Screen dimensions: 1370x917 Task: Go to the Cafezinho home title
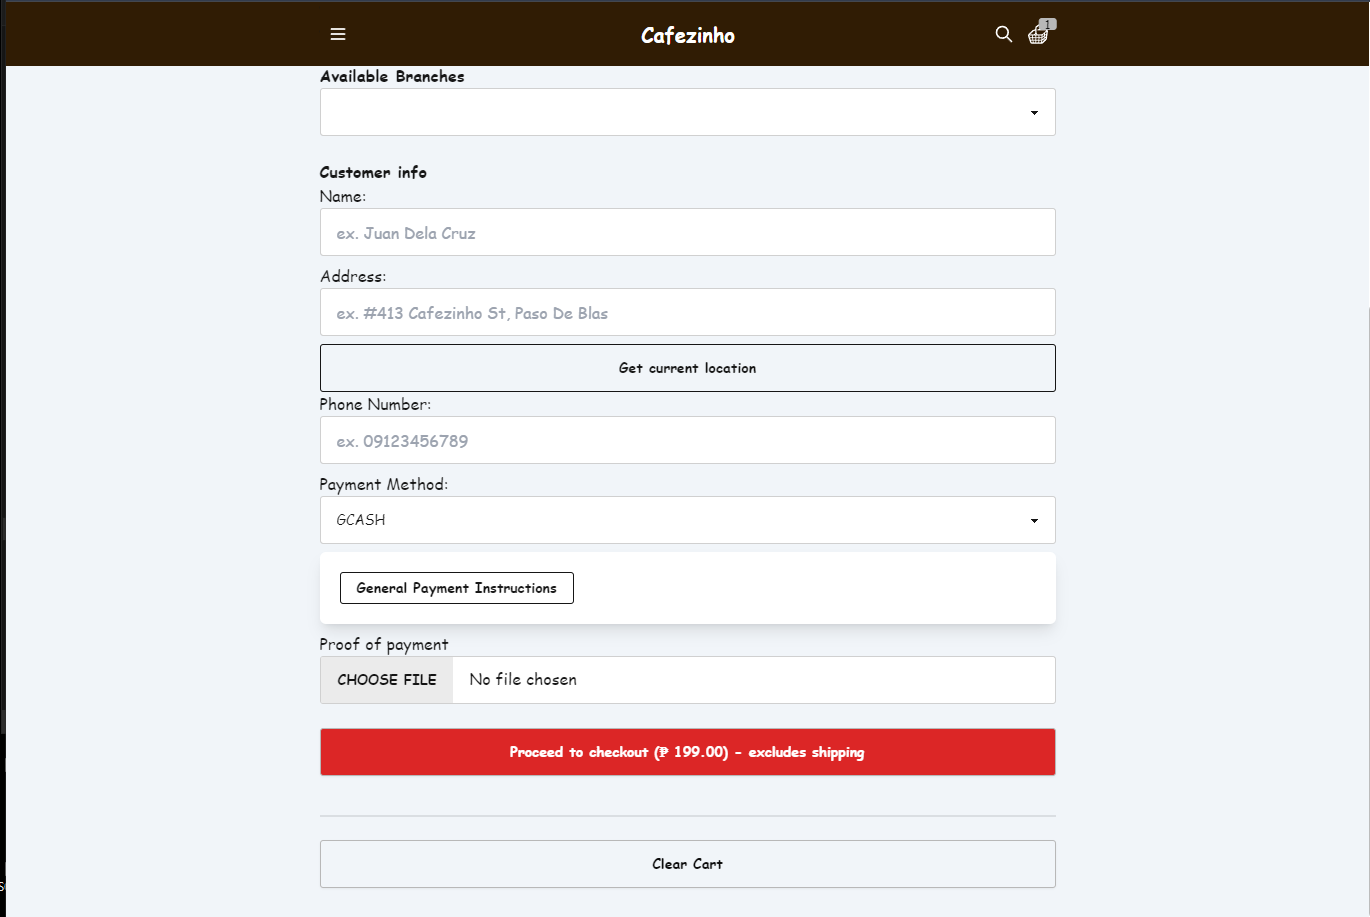click(688, 36)
